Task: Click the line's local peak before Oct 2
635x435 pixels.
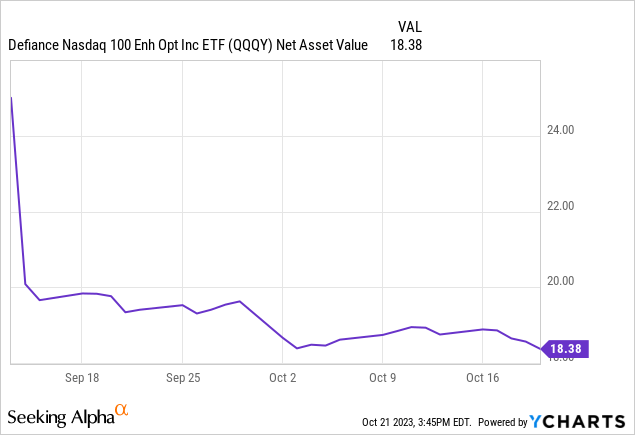Action: [240, 301]
